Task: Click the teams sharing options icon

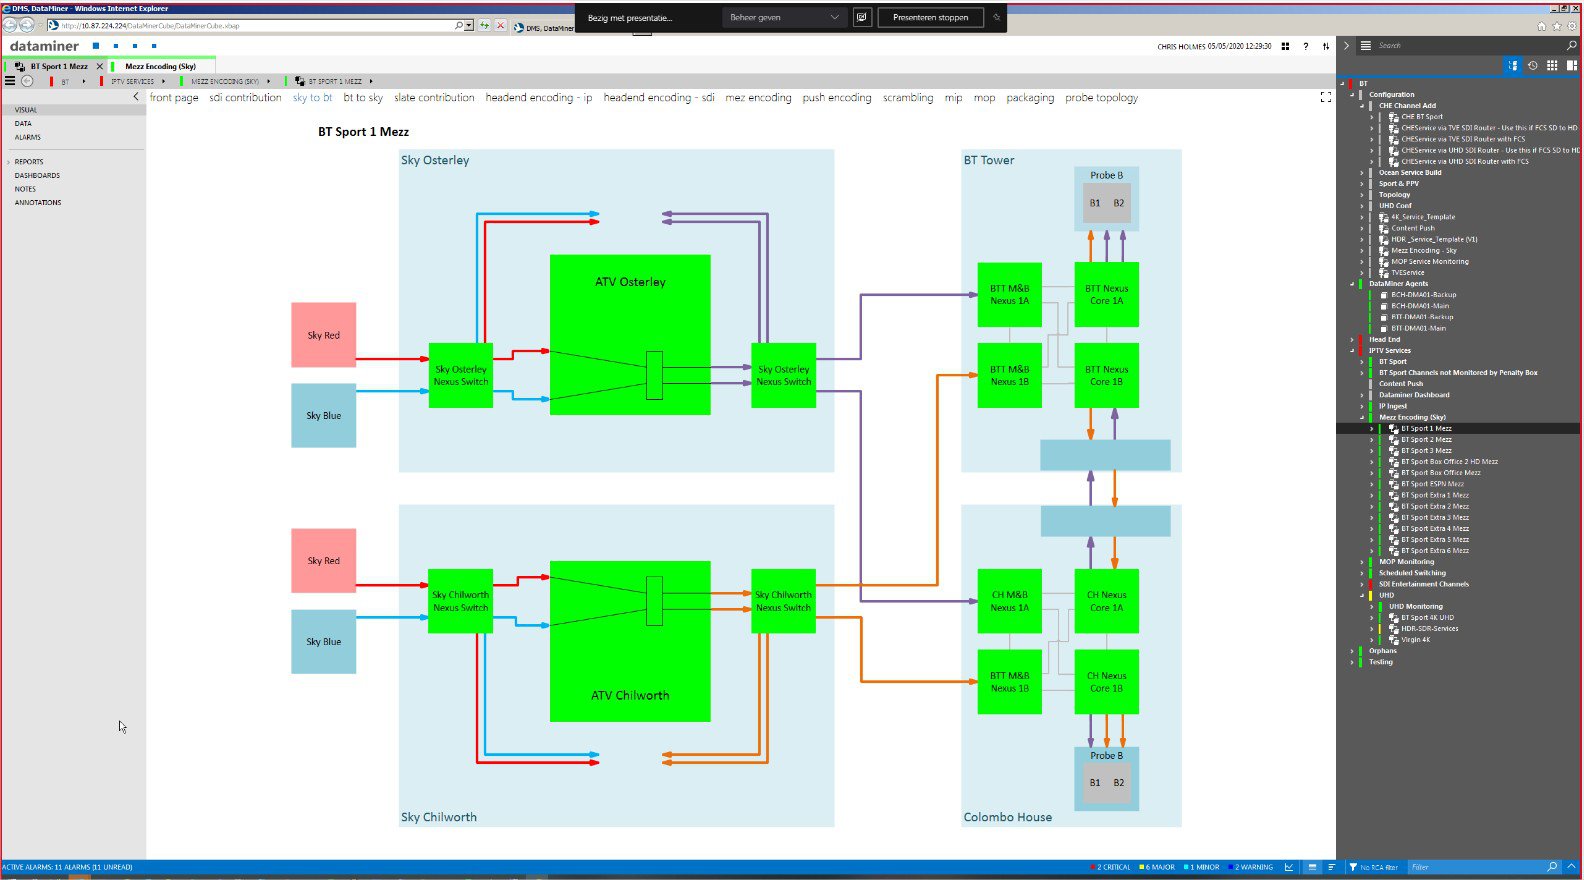Action: coord(862,17)
